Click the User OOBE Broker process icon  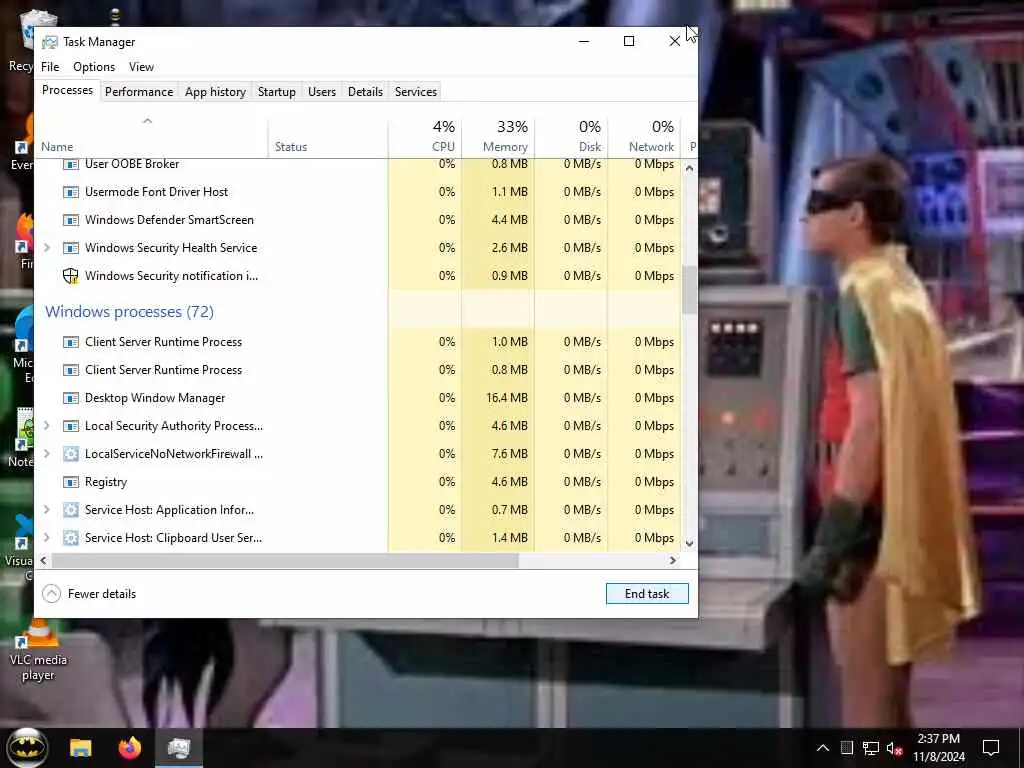click(71, 164)
